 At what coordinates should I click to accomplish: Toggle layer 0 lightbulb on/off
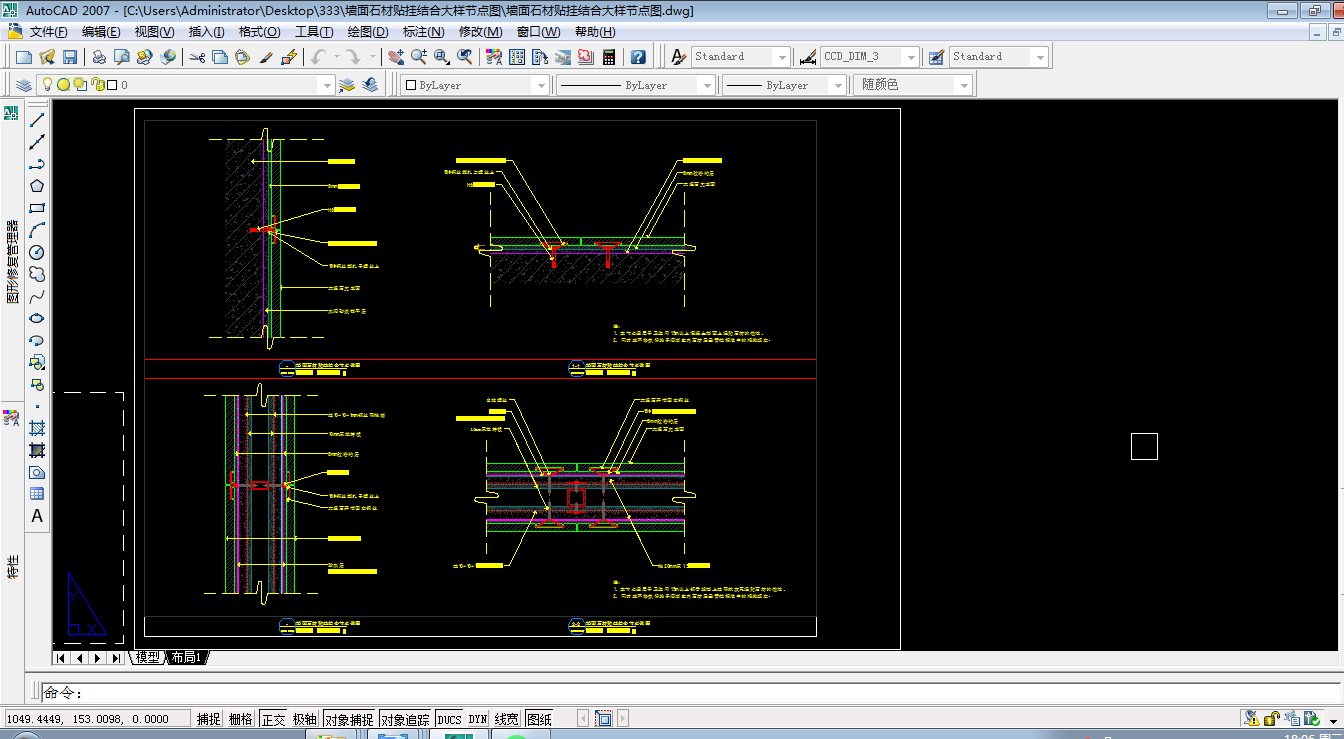[x=45, y=85]
